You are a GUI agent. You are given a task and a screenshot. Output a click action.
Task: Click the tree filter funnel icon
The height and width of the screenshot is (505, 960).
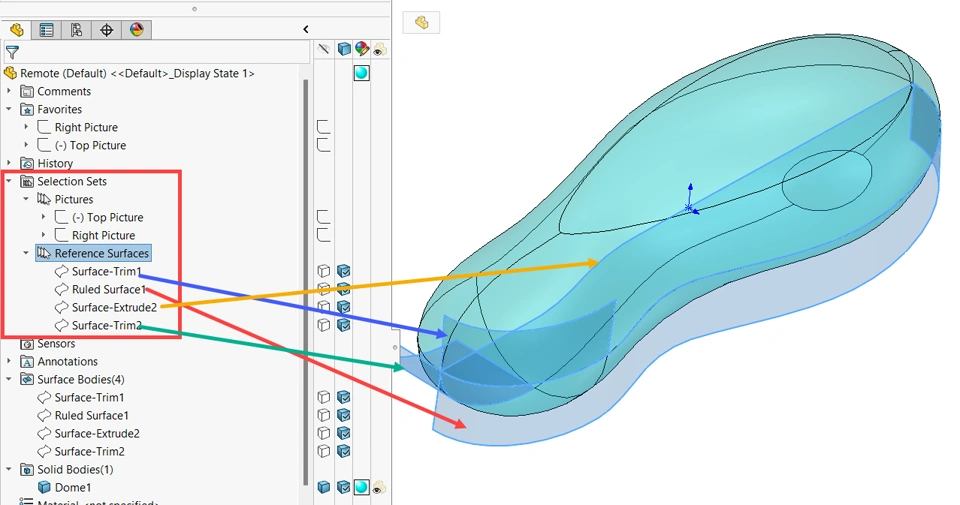click(12, 53)
